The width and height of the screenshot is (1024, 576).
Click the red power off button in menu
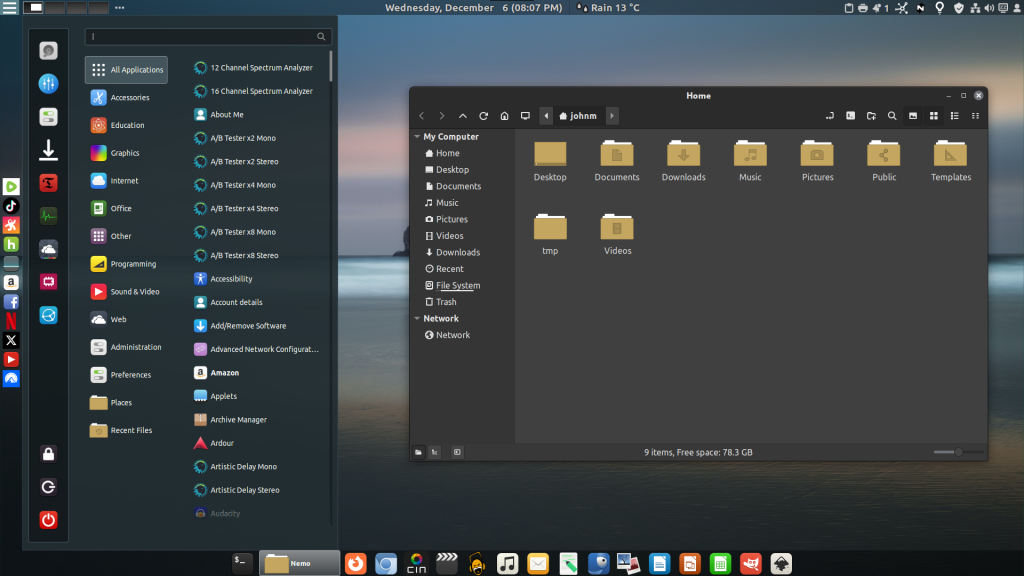pos(48,520)
